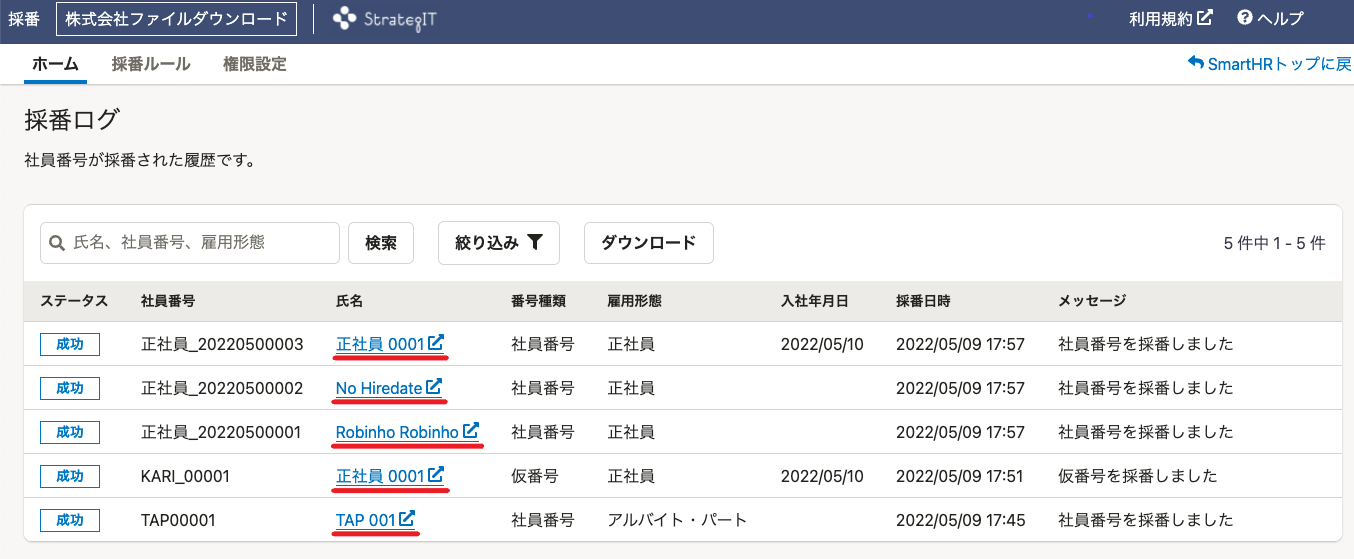Focus the 氏名、社員番号、雇用形態 search field

(190, 243)
